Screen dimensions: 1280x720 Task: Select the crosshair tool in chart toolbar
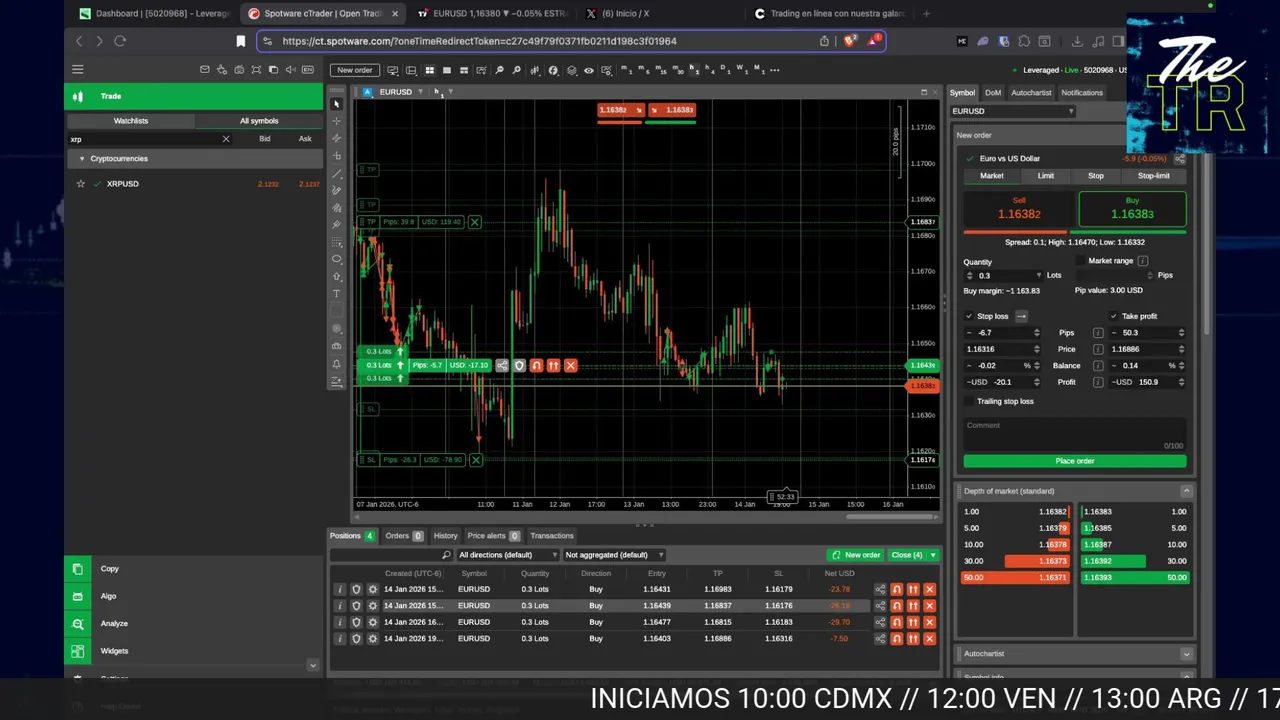[337, 121]
